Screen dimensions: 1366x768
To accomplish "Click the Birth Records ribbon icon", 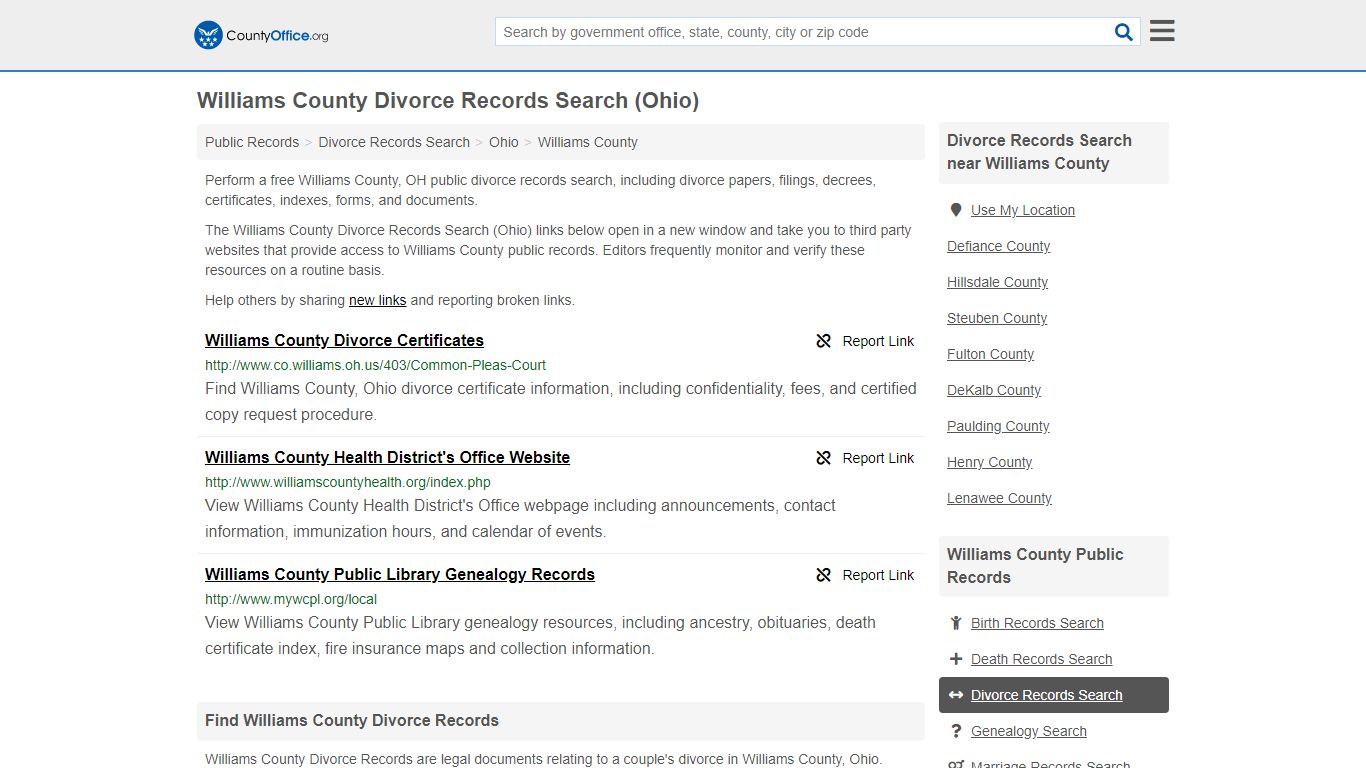I will click(x=956, y=623).
